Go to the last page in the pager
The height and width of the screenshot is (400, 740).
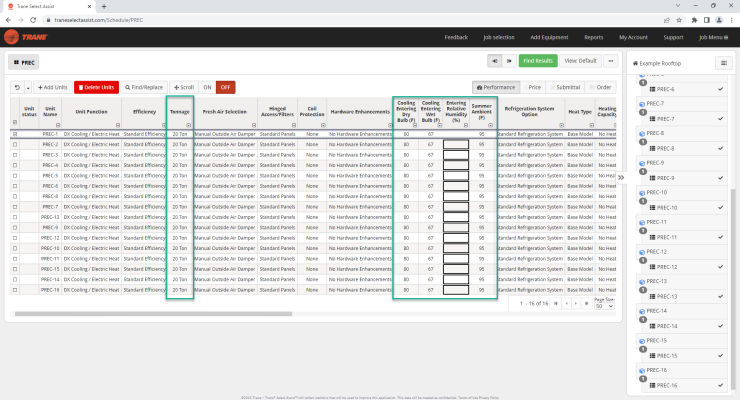coord(586,303)
